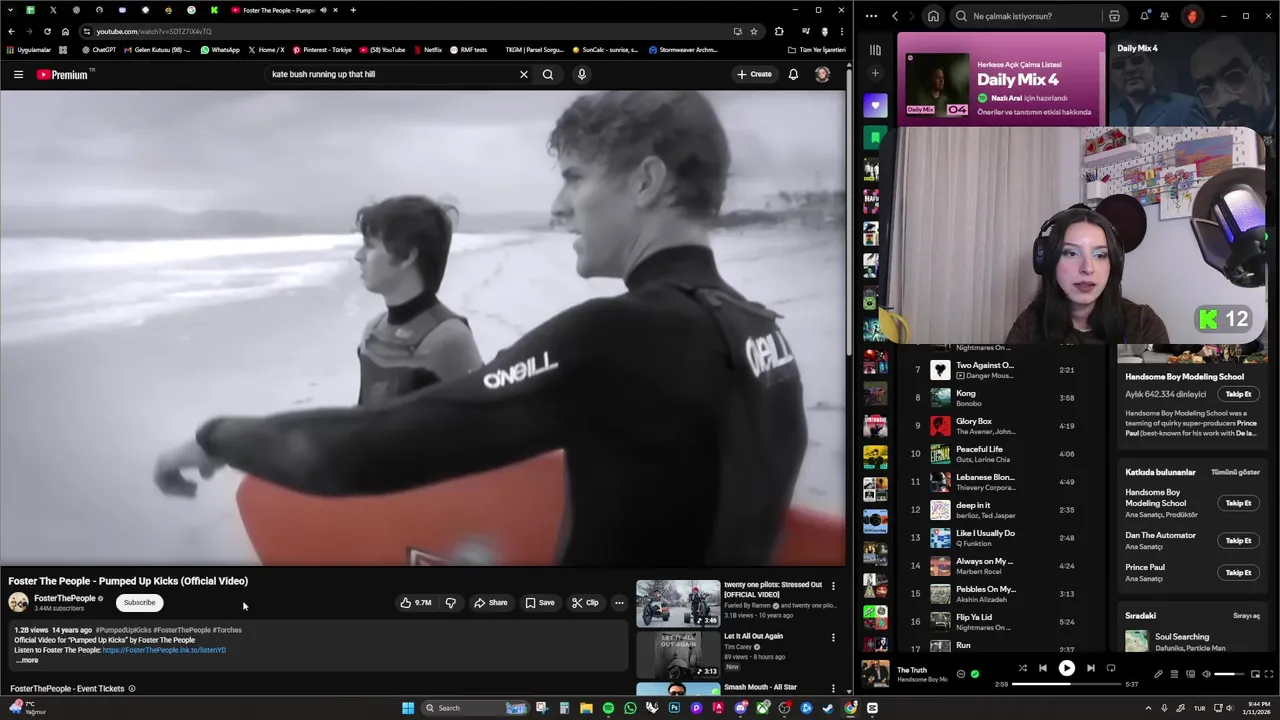1280x720 pixels.
Task: Open twenty one pilots Stressed Out thumbnail
Action: tap(678, 603)
